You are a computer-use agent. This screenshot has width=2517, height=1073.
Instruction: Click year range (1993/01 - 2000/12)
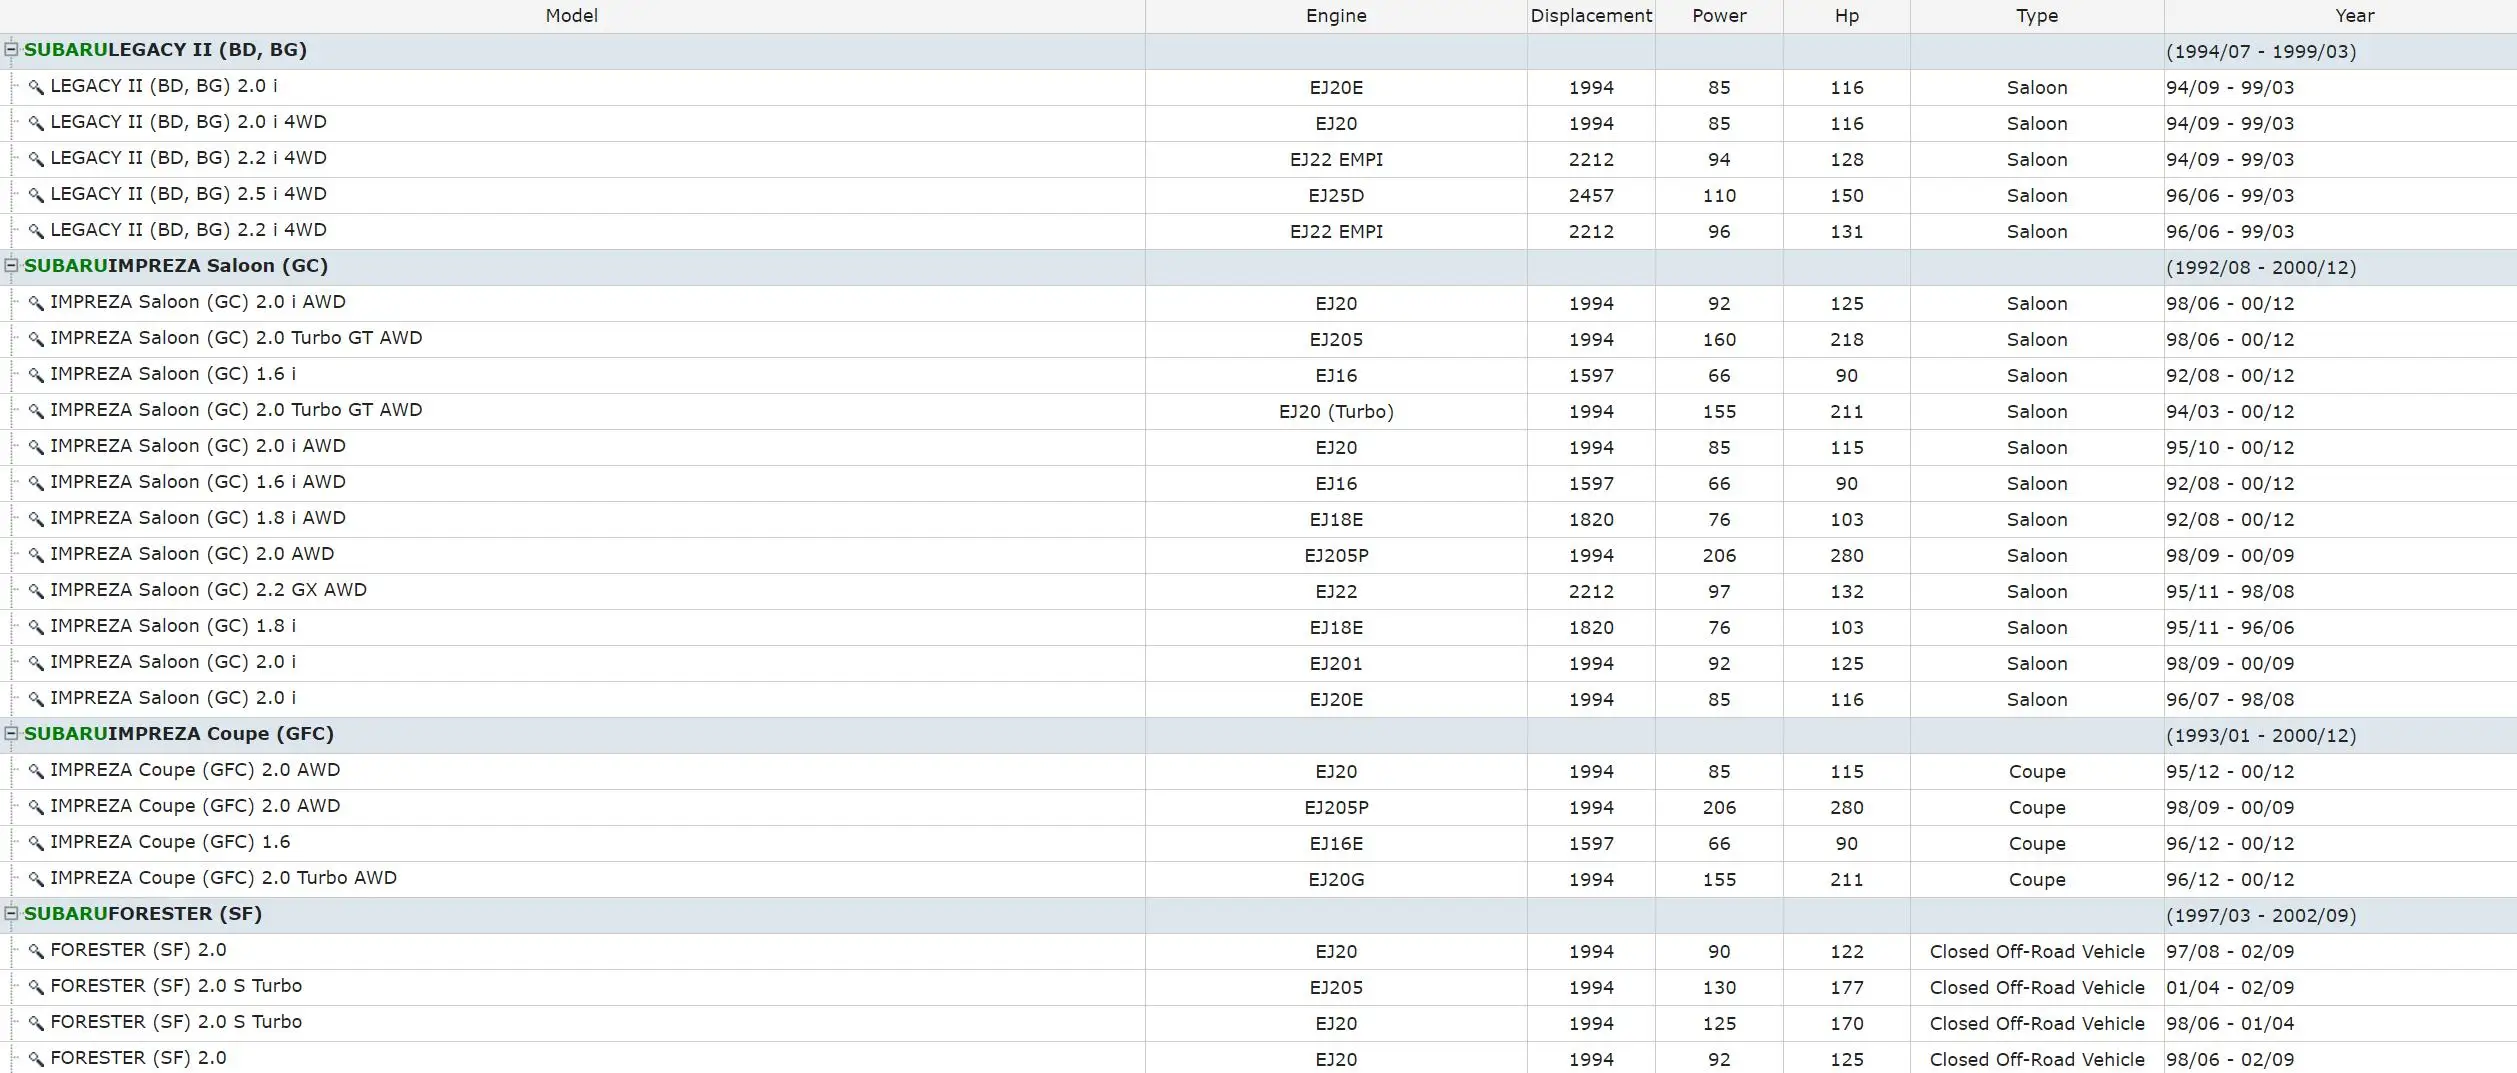(2261, 736)
